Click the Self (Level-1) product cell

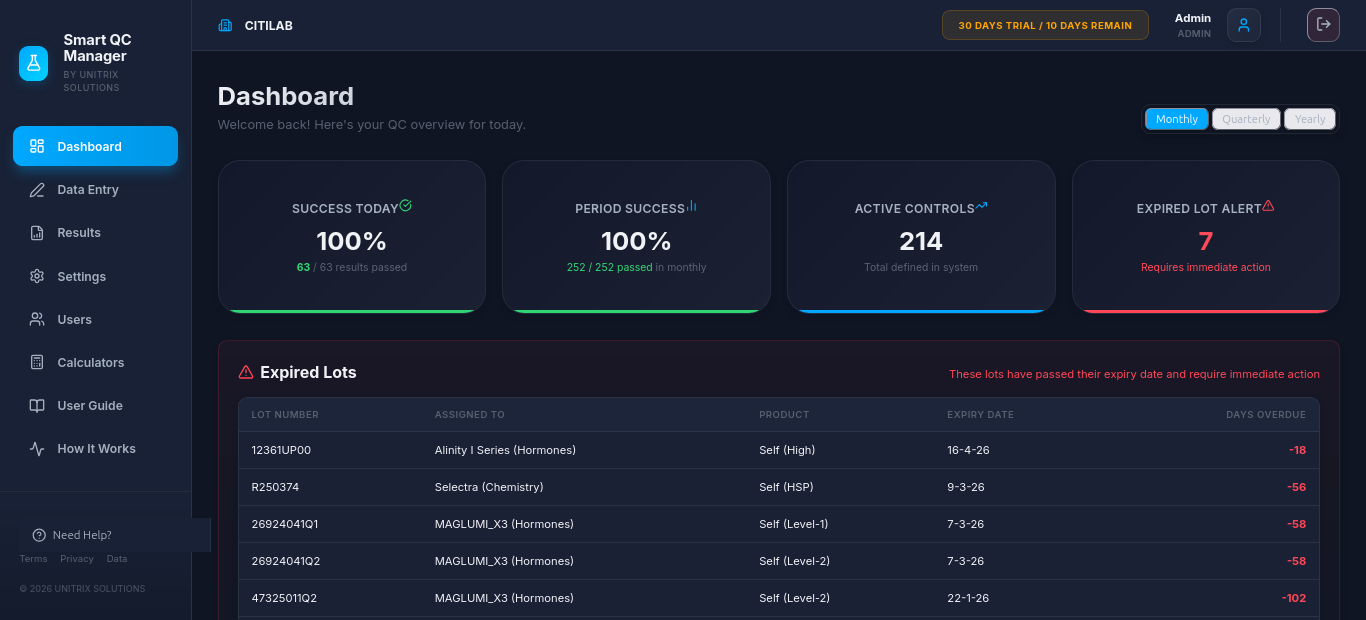pyautogui.click(x=794, y=524)
